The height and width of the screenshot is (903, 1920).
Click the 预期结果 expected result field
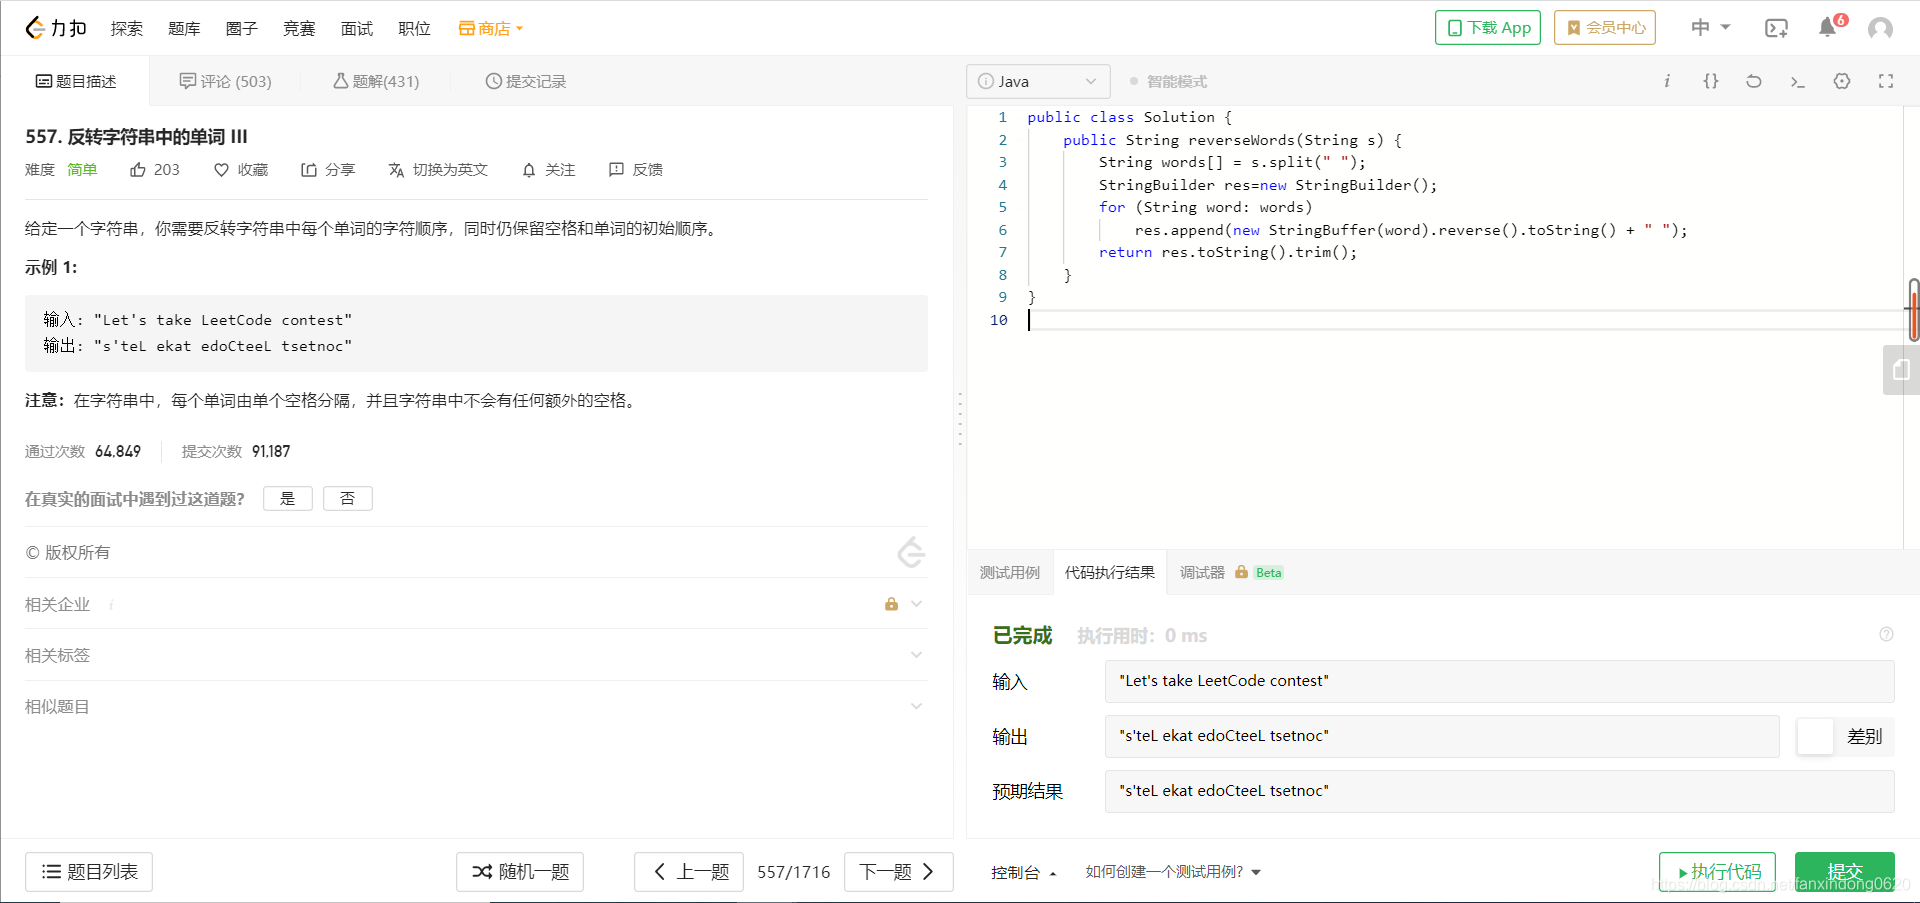[1499, 791]
